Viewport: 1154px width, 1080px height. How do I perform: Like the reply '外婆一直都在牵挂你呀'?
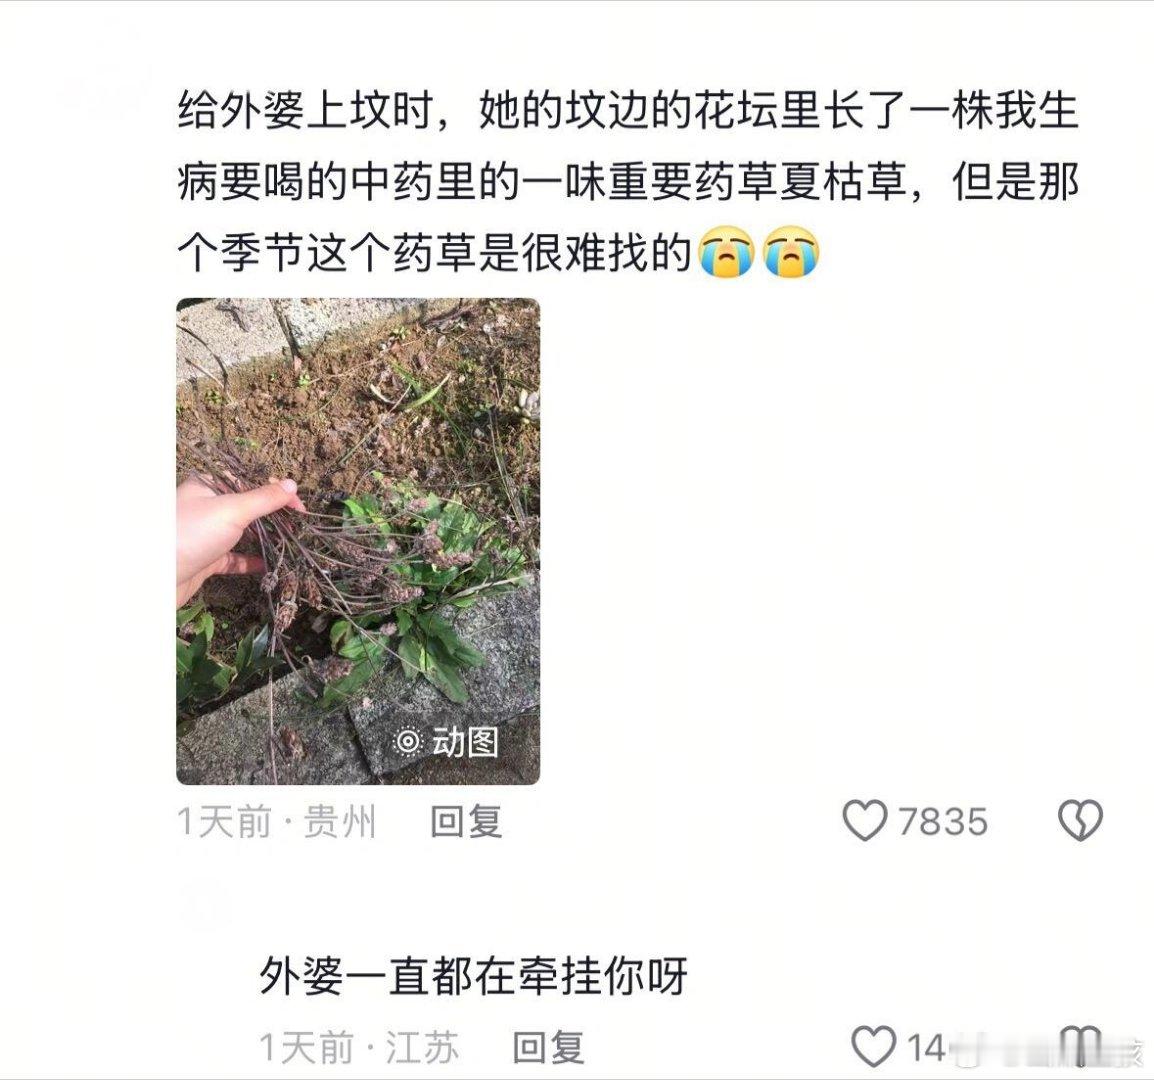pyautogui.click(x=874, y=1046)
